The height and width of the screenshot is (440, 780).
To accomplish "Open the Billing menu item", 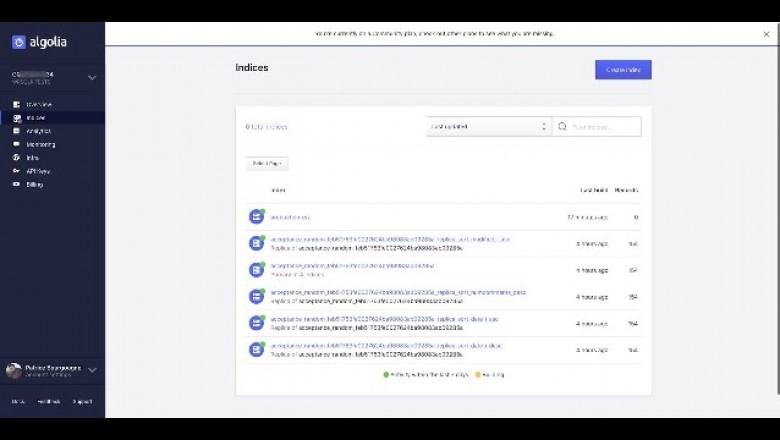I will tap(35, 184).
